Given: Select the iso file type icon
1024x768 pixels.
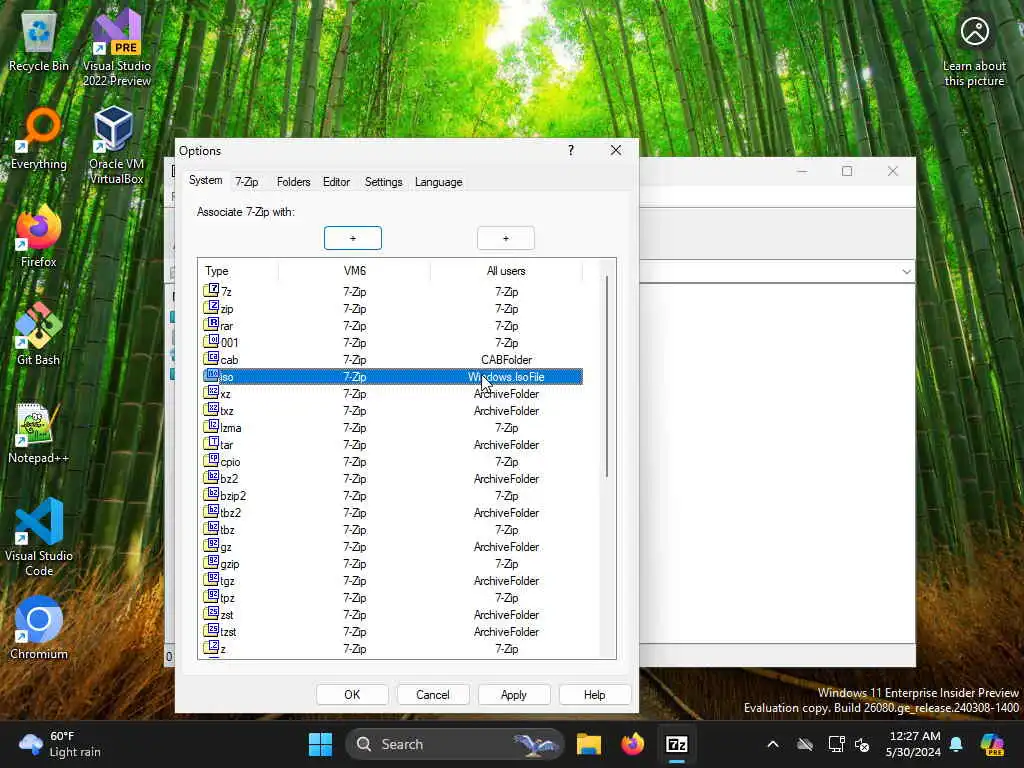Looking at the screenshot, I should 212,376.
